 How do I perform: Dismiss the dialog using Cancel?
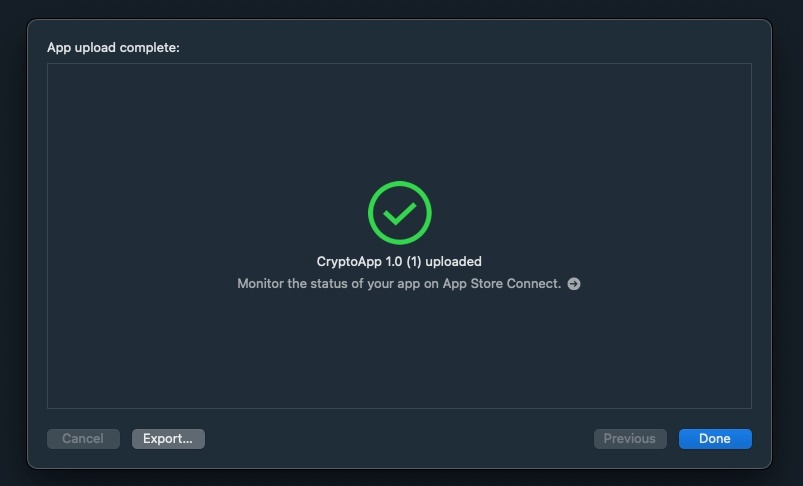click(x=83, y=439)
